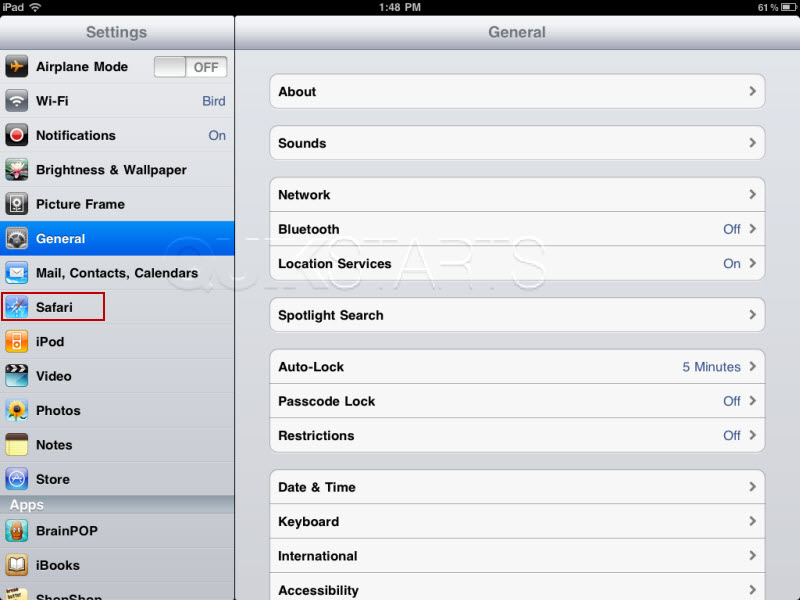Open Passcode Lock chevron arrow
This screenshot has height=600, width=800.
(x=752, y=401)
